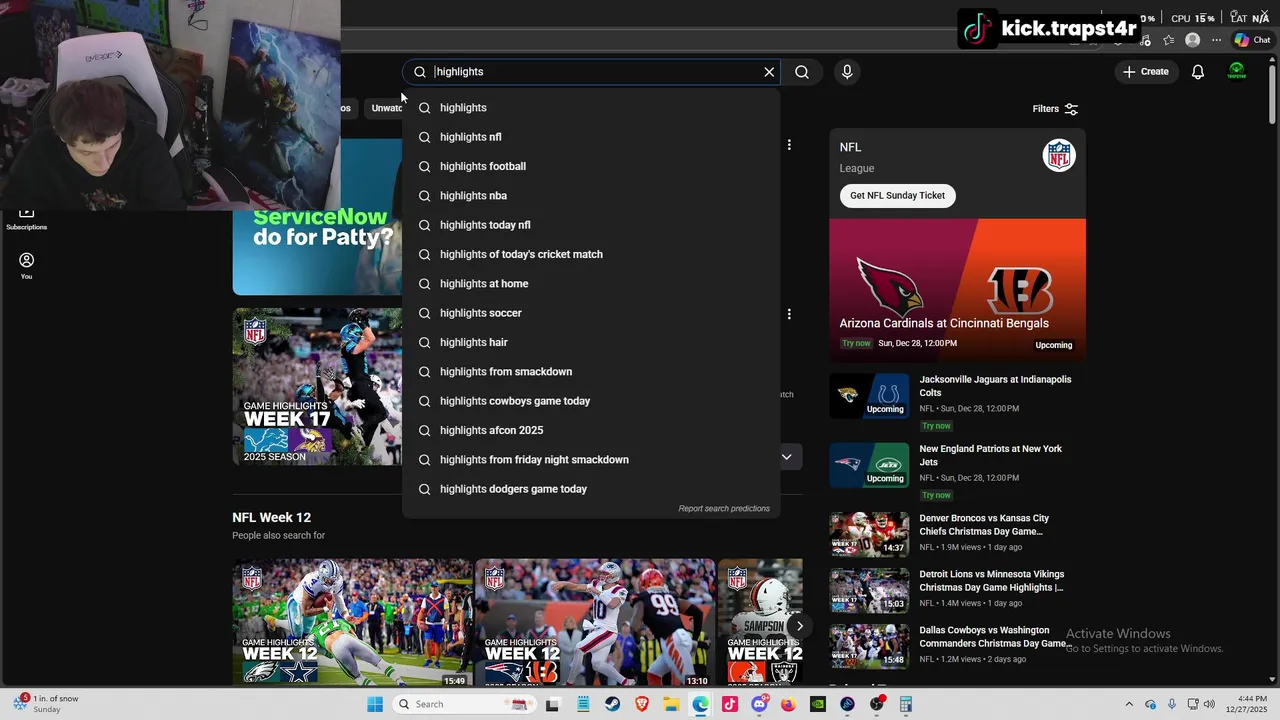Open Edge favorites star list

pyautogui.click(x=1168, y=40)
